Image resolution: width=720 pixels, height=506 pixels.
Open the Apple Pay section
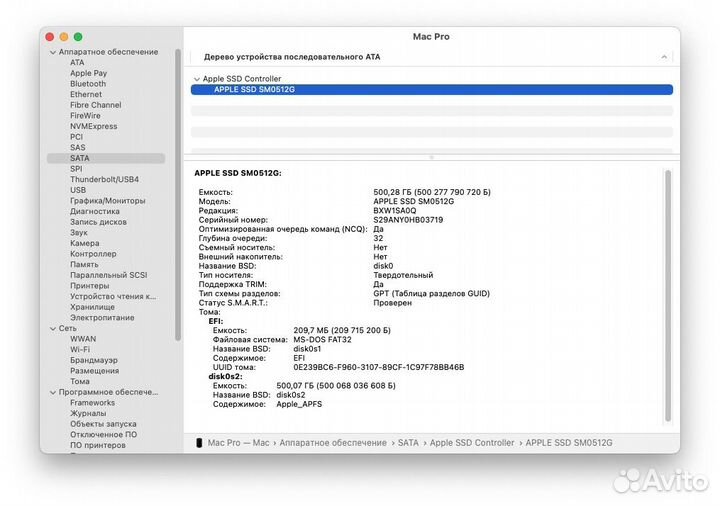click(88, 73)
